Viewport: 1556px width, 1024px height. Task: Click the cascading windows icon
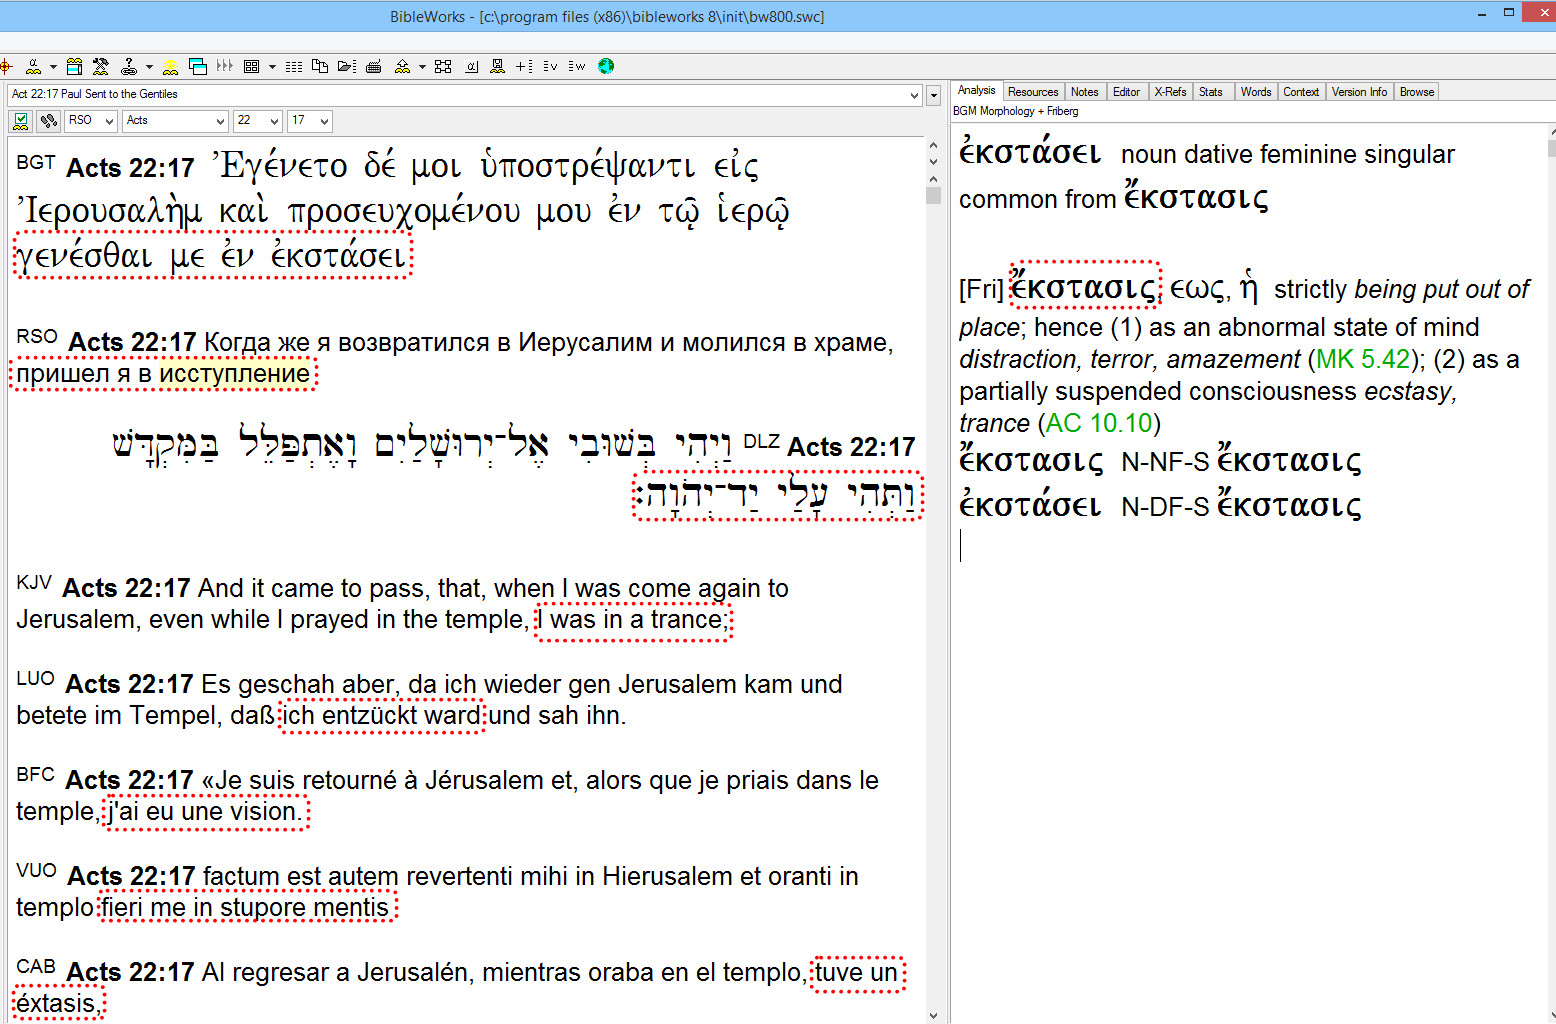(198, 66)
